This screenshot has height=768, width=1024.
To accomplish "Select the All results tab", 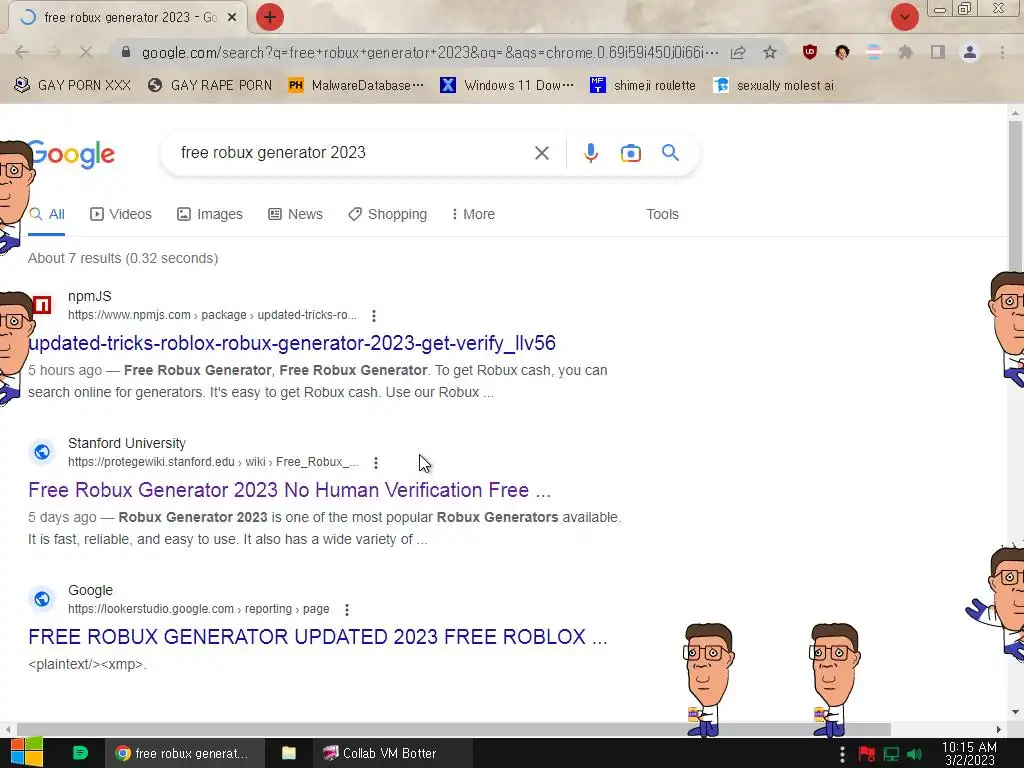I will tap(47, 214).
